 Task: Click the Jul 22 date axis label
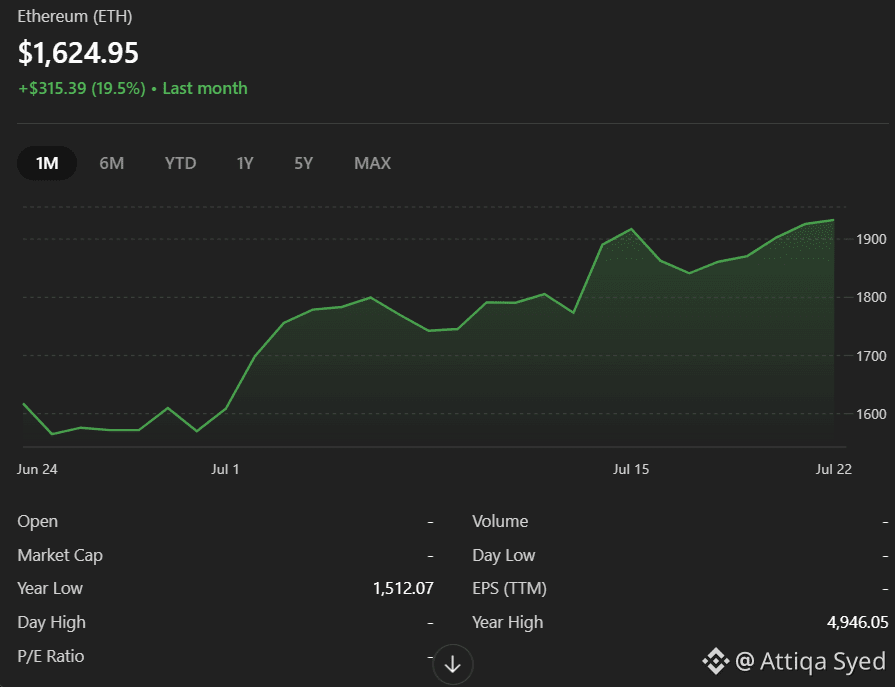click(x=833, y=469)
